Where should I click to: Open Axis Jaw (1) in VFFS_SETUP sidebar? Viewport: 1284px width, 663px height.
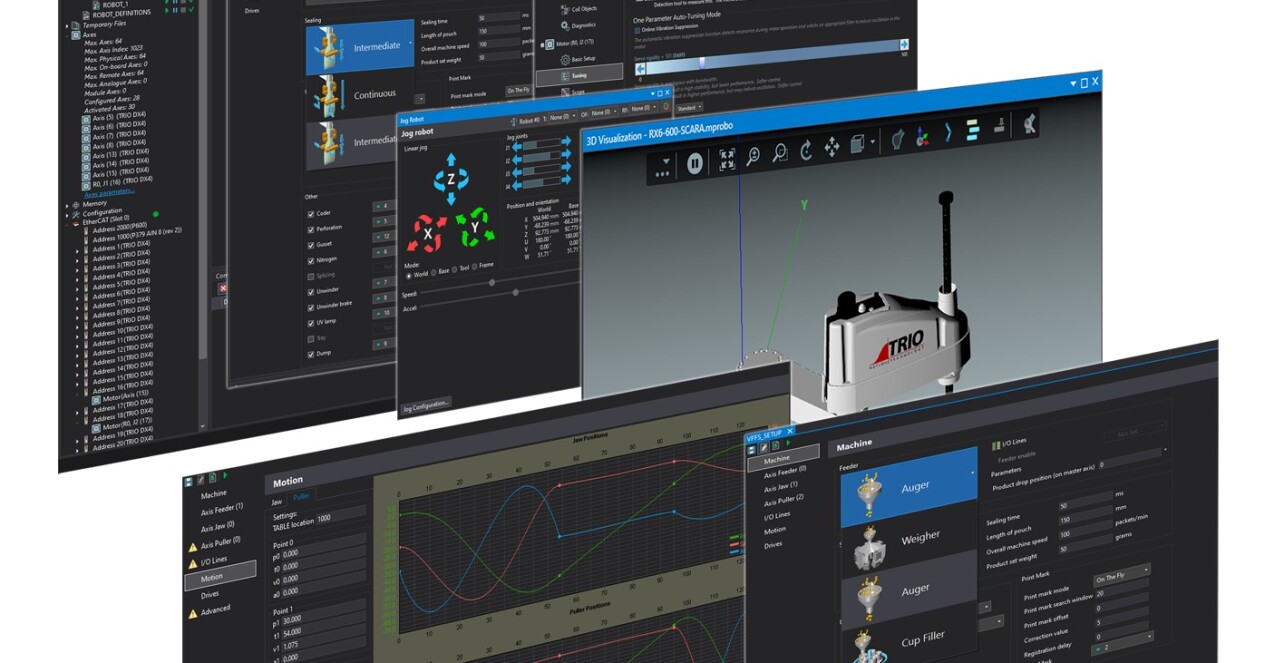coord(782,486)
